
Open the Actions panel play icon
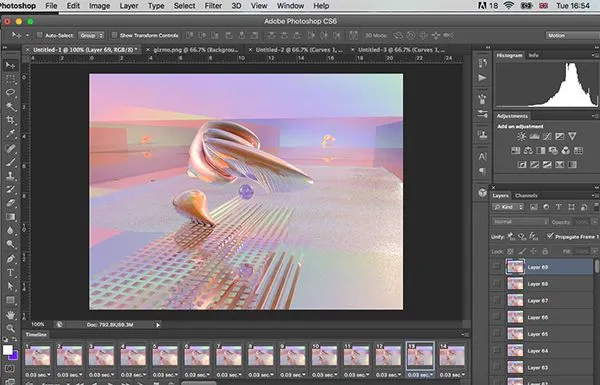pos(483,78)
